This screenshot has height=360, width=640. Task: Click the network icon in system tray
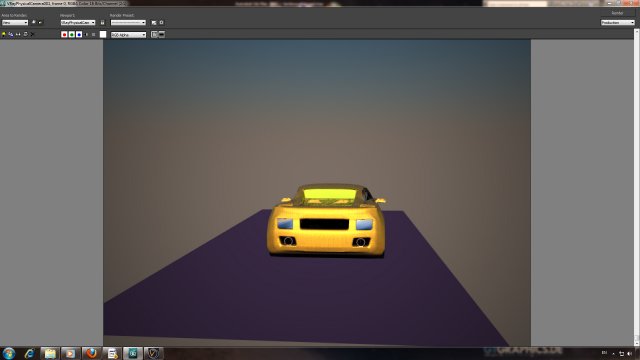(x=621, y=353)
